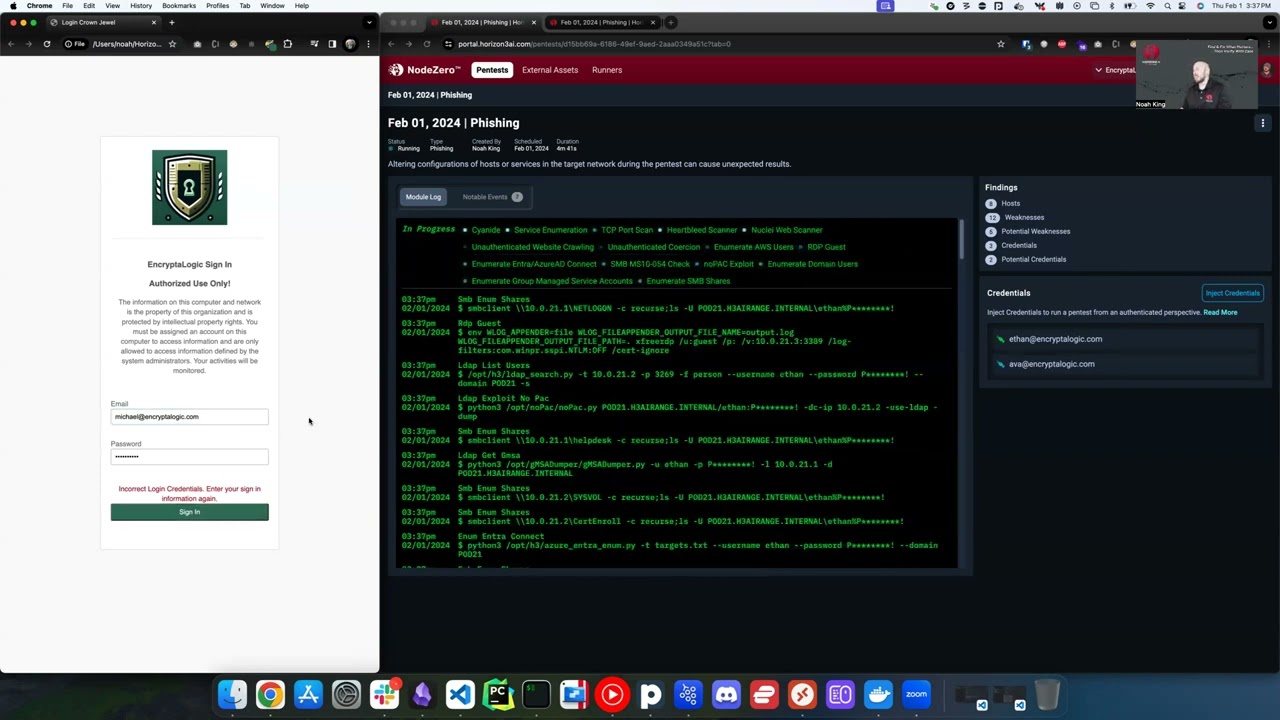Click the Sign In button
1280x720 pixels.
[189, 512]
